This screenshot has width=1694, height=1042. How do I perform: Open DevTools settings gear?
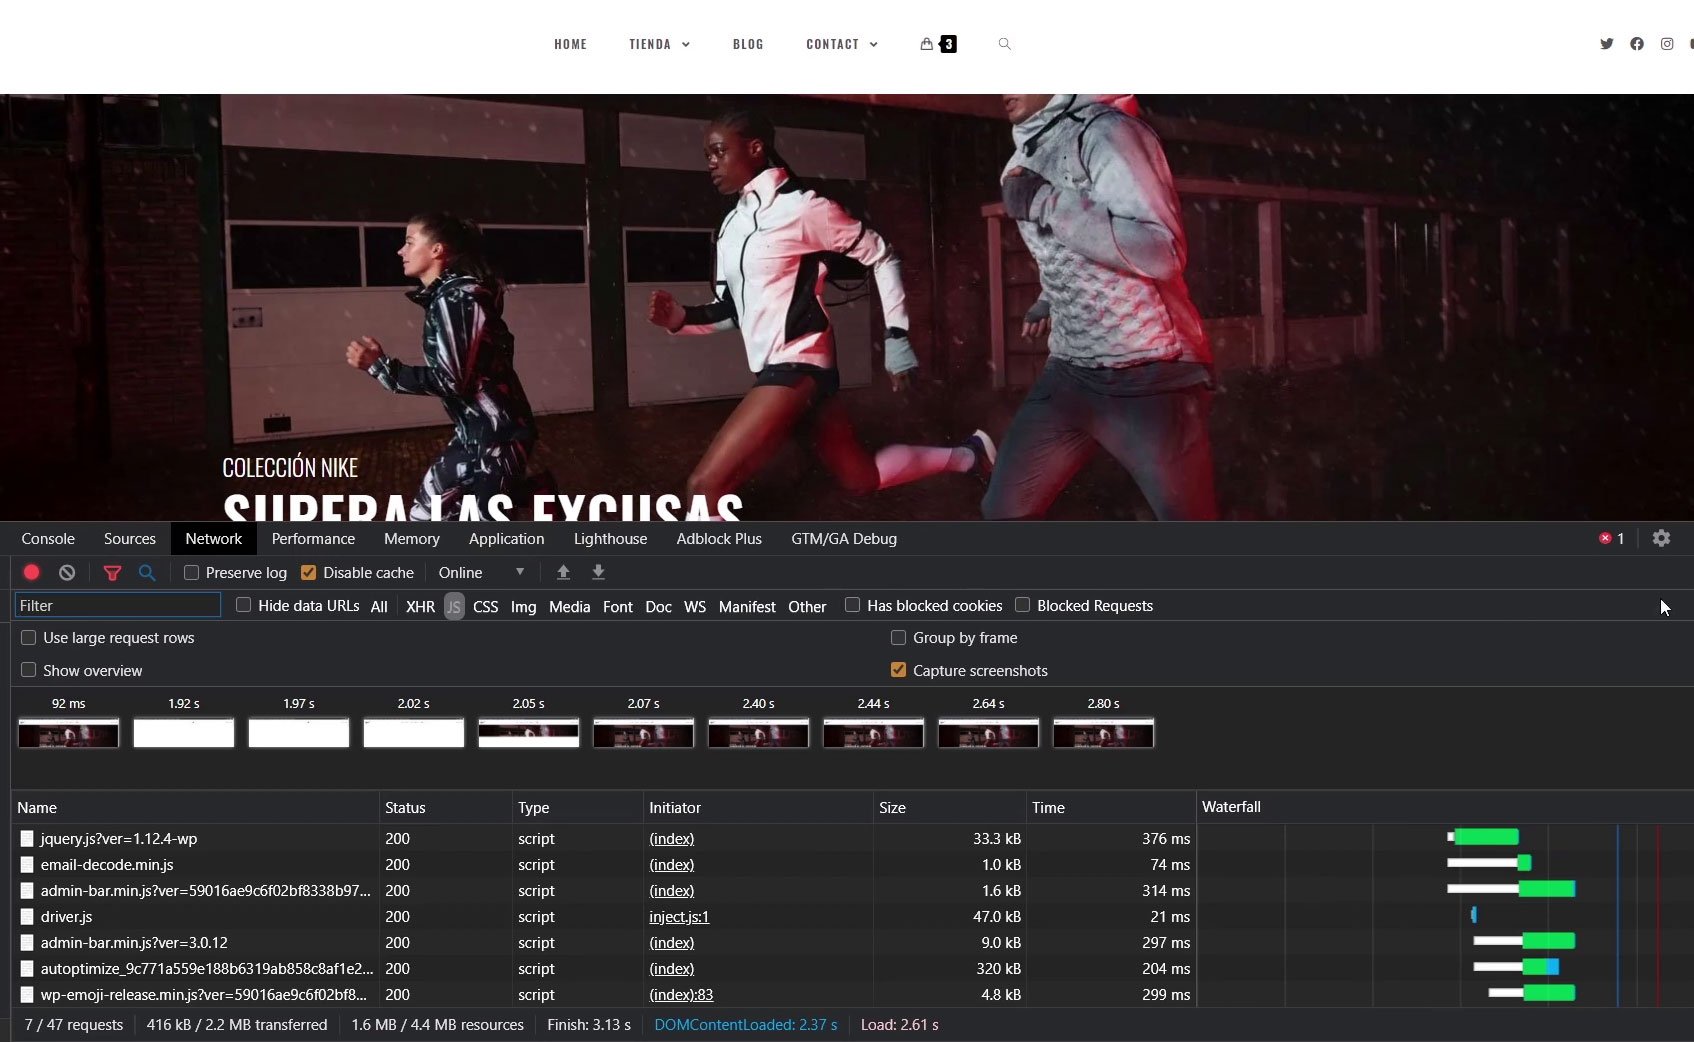(1661, 538)
